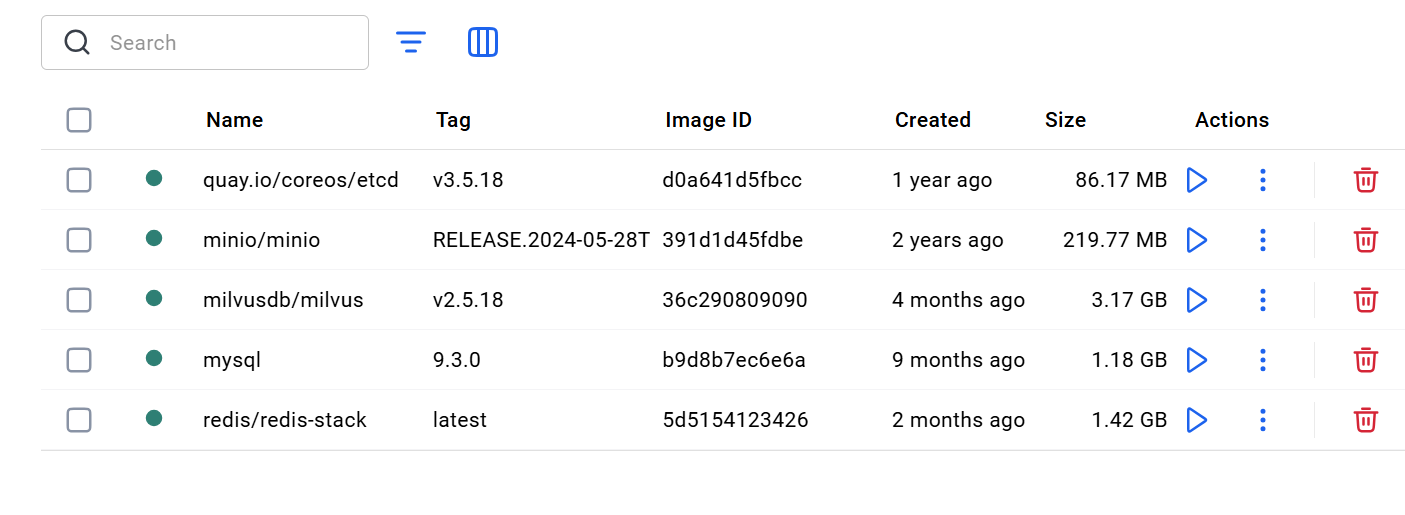Screen dimensions: 1405x515
Task: Click status dot of redis/redis-stack row
Action: (x=154, y=418)
